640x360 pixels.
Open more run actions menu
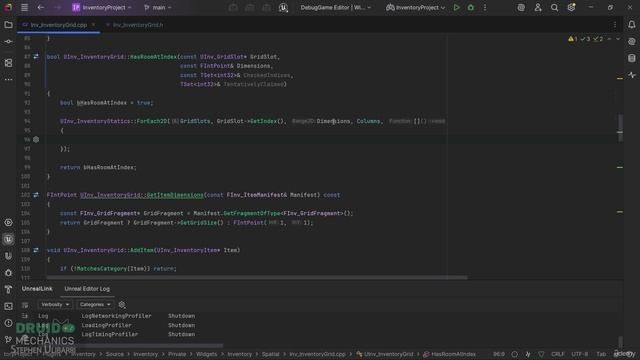click(485, 7)
